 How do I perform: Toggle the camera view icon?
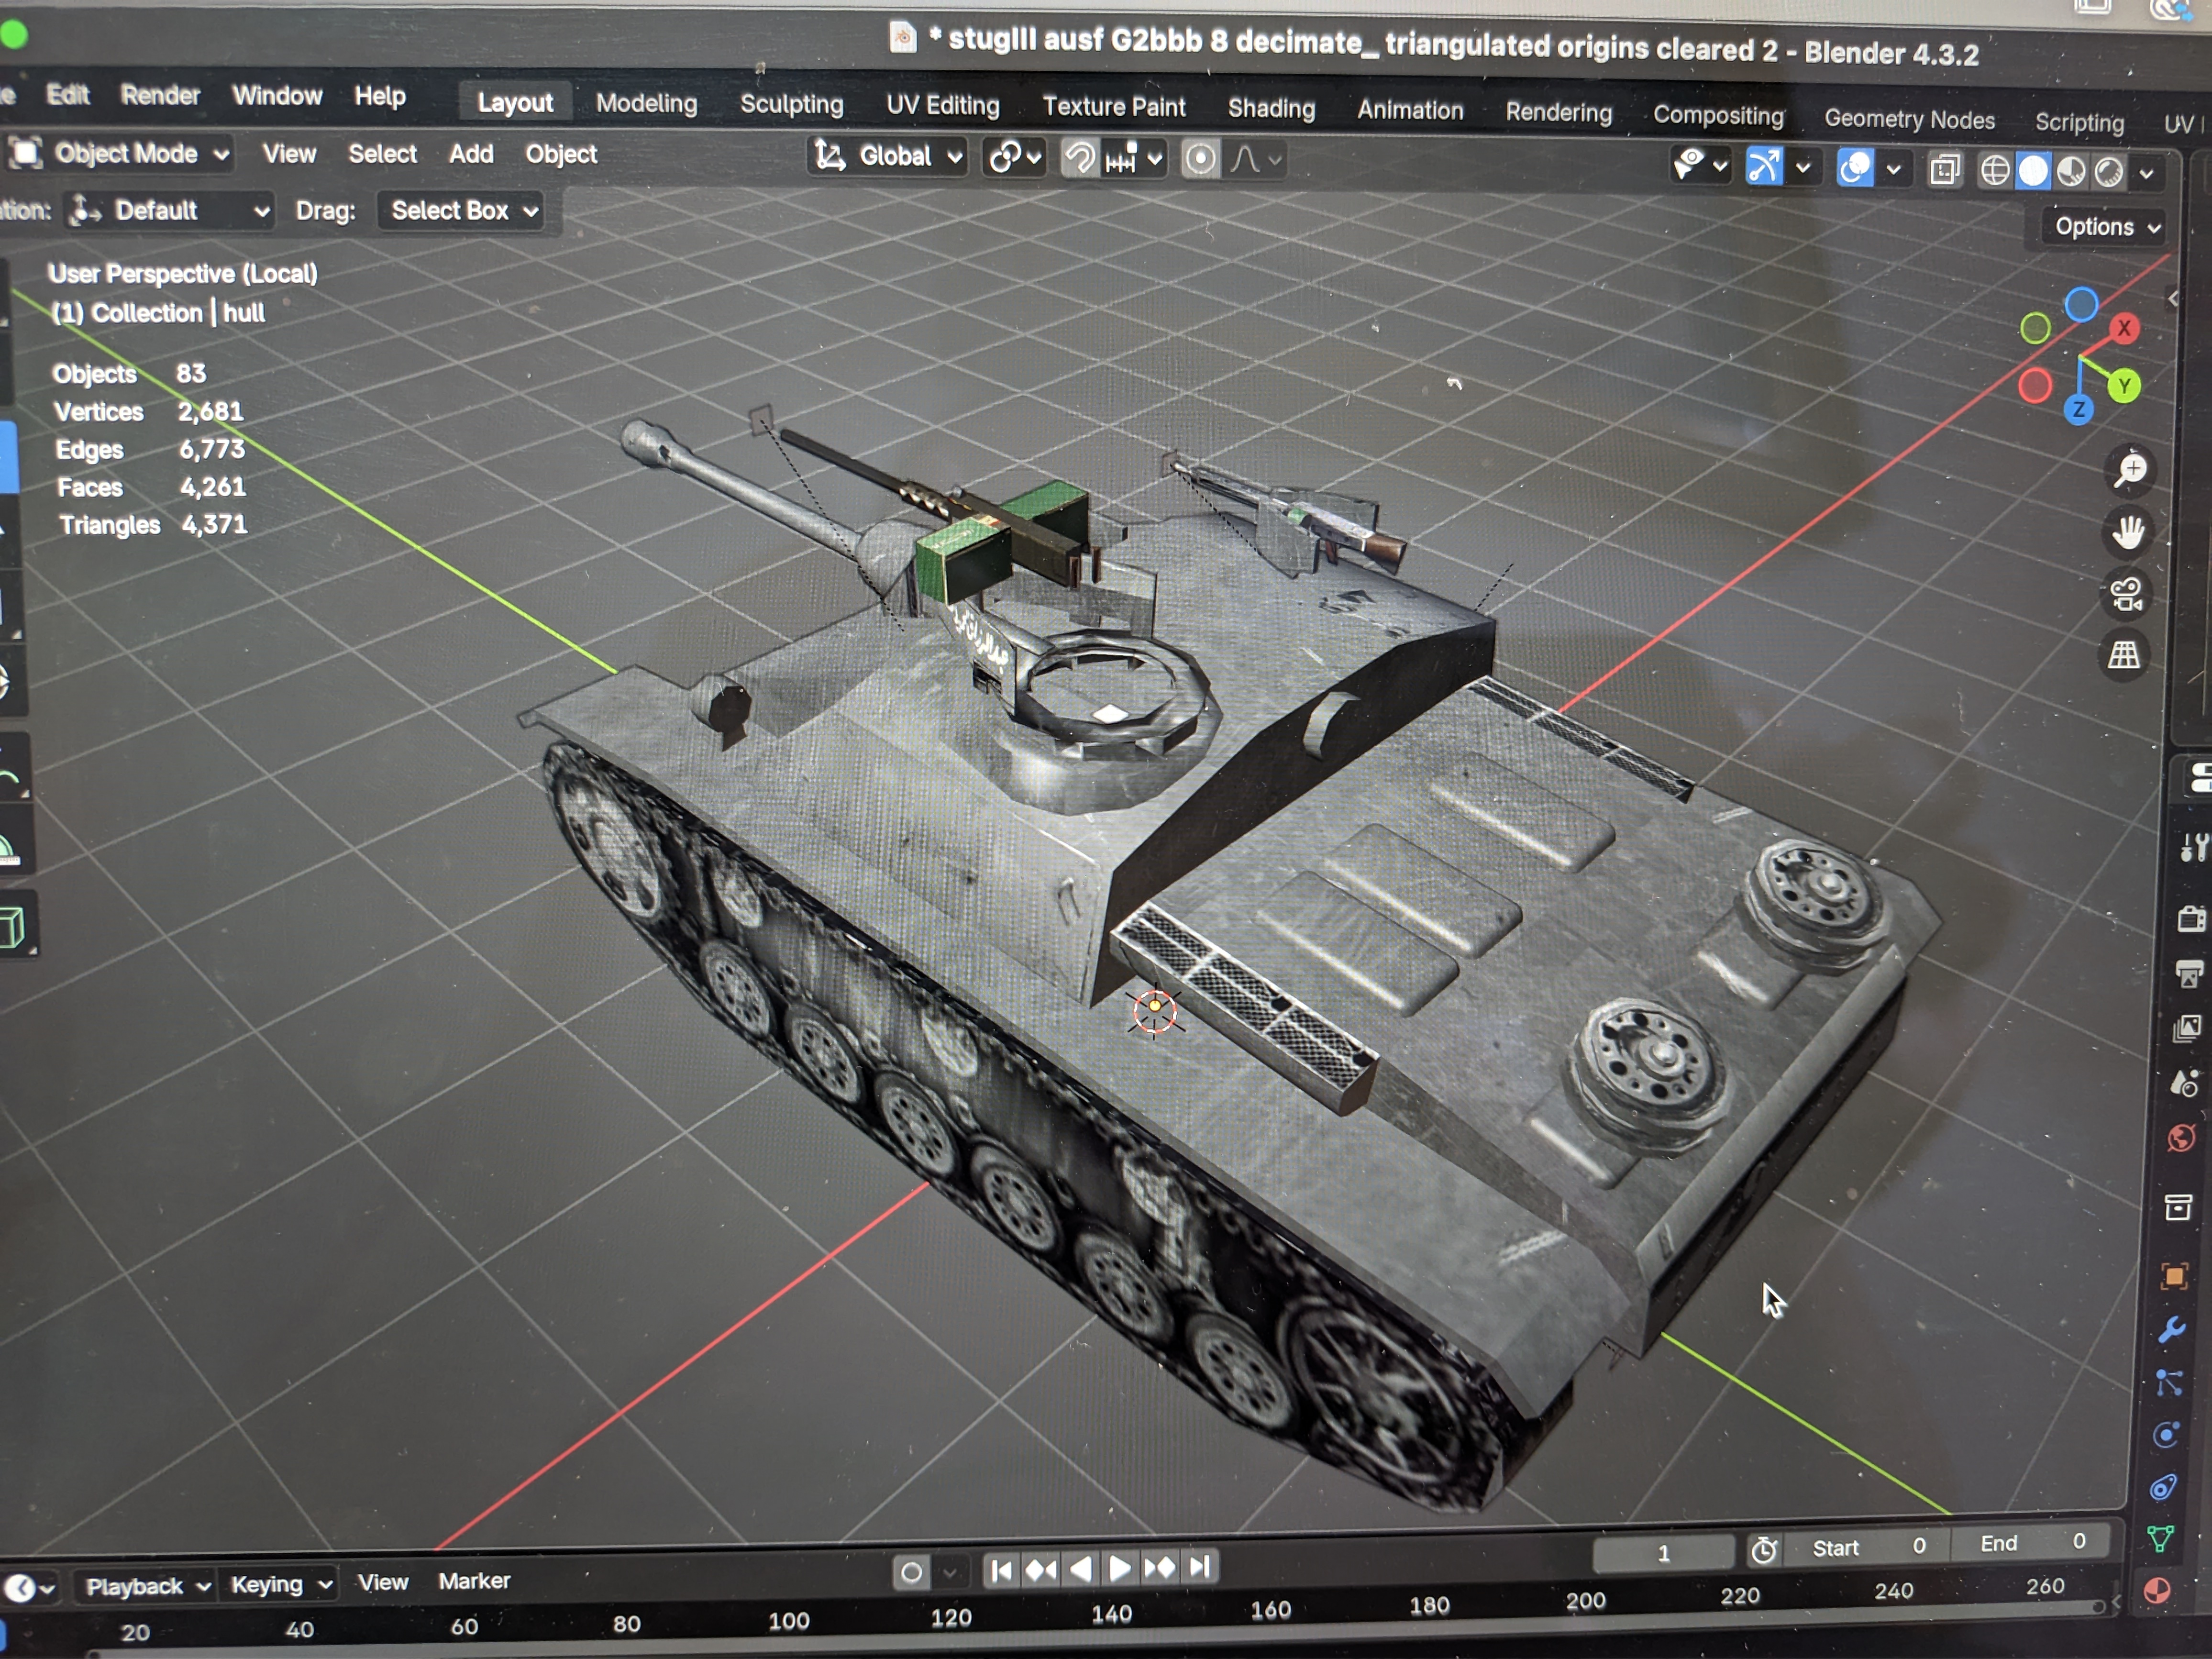pyautogui.click(x=2126, y=594)
